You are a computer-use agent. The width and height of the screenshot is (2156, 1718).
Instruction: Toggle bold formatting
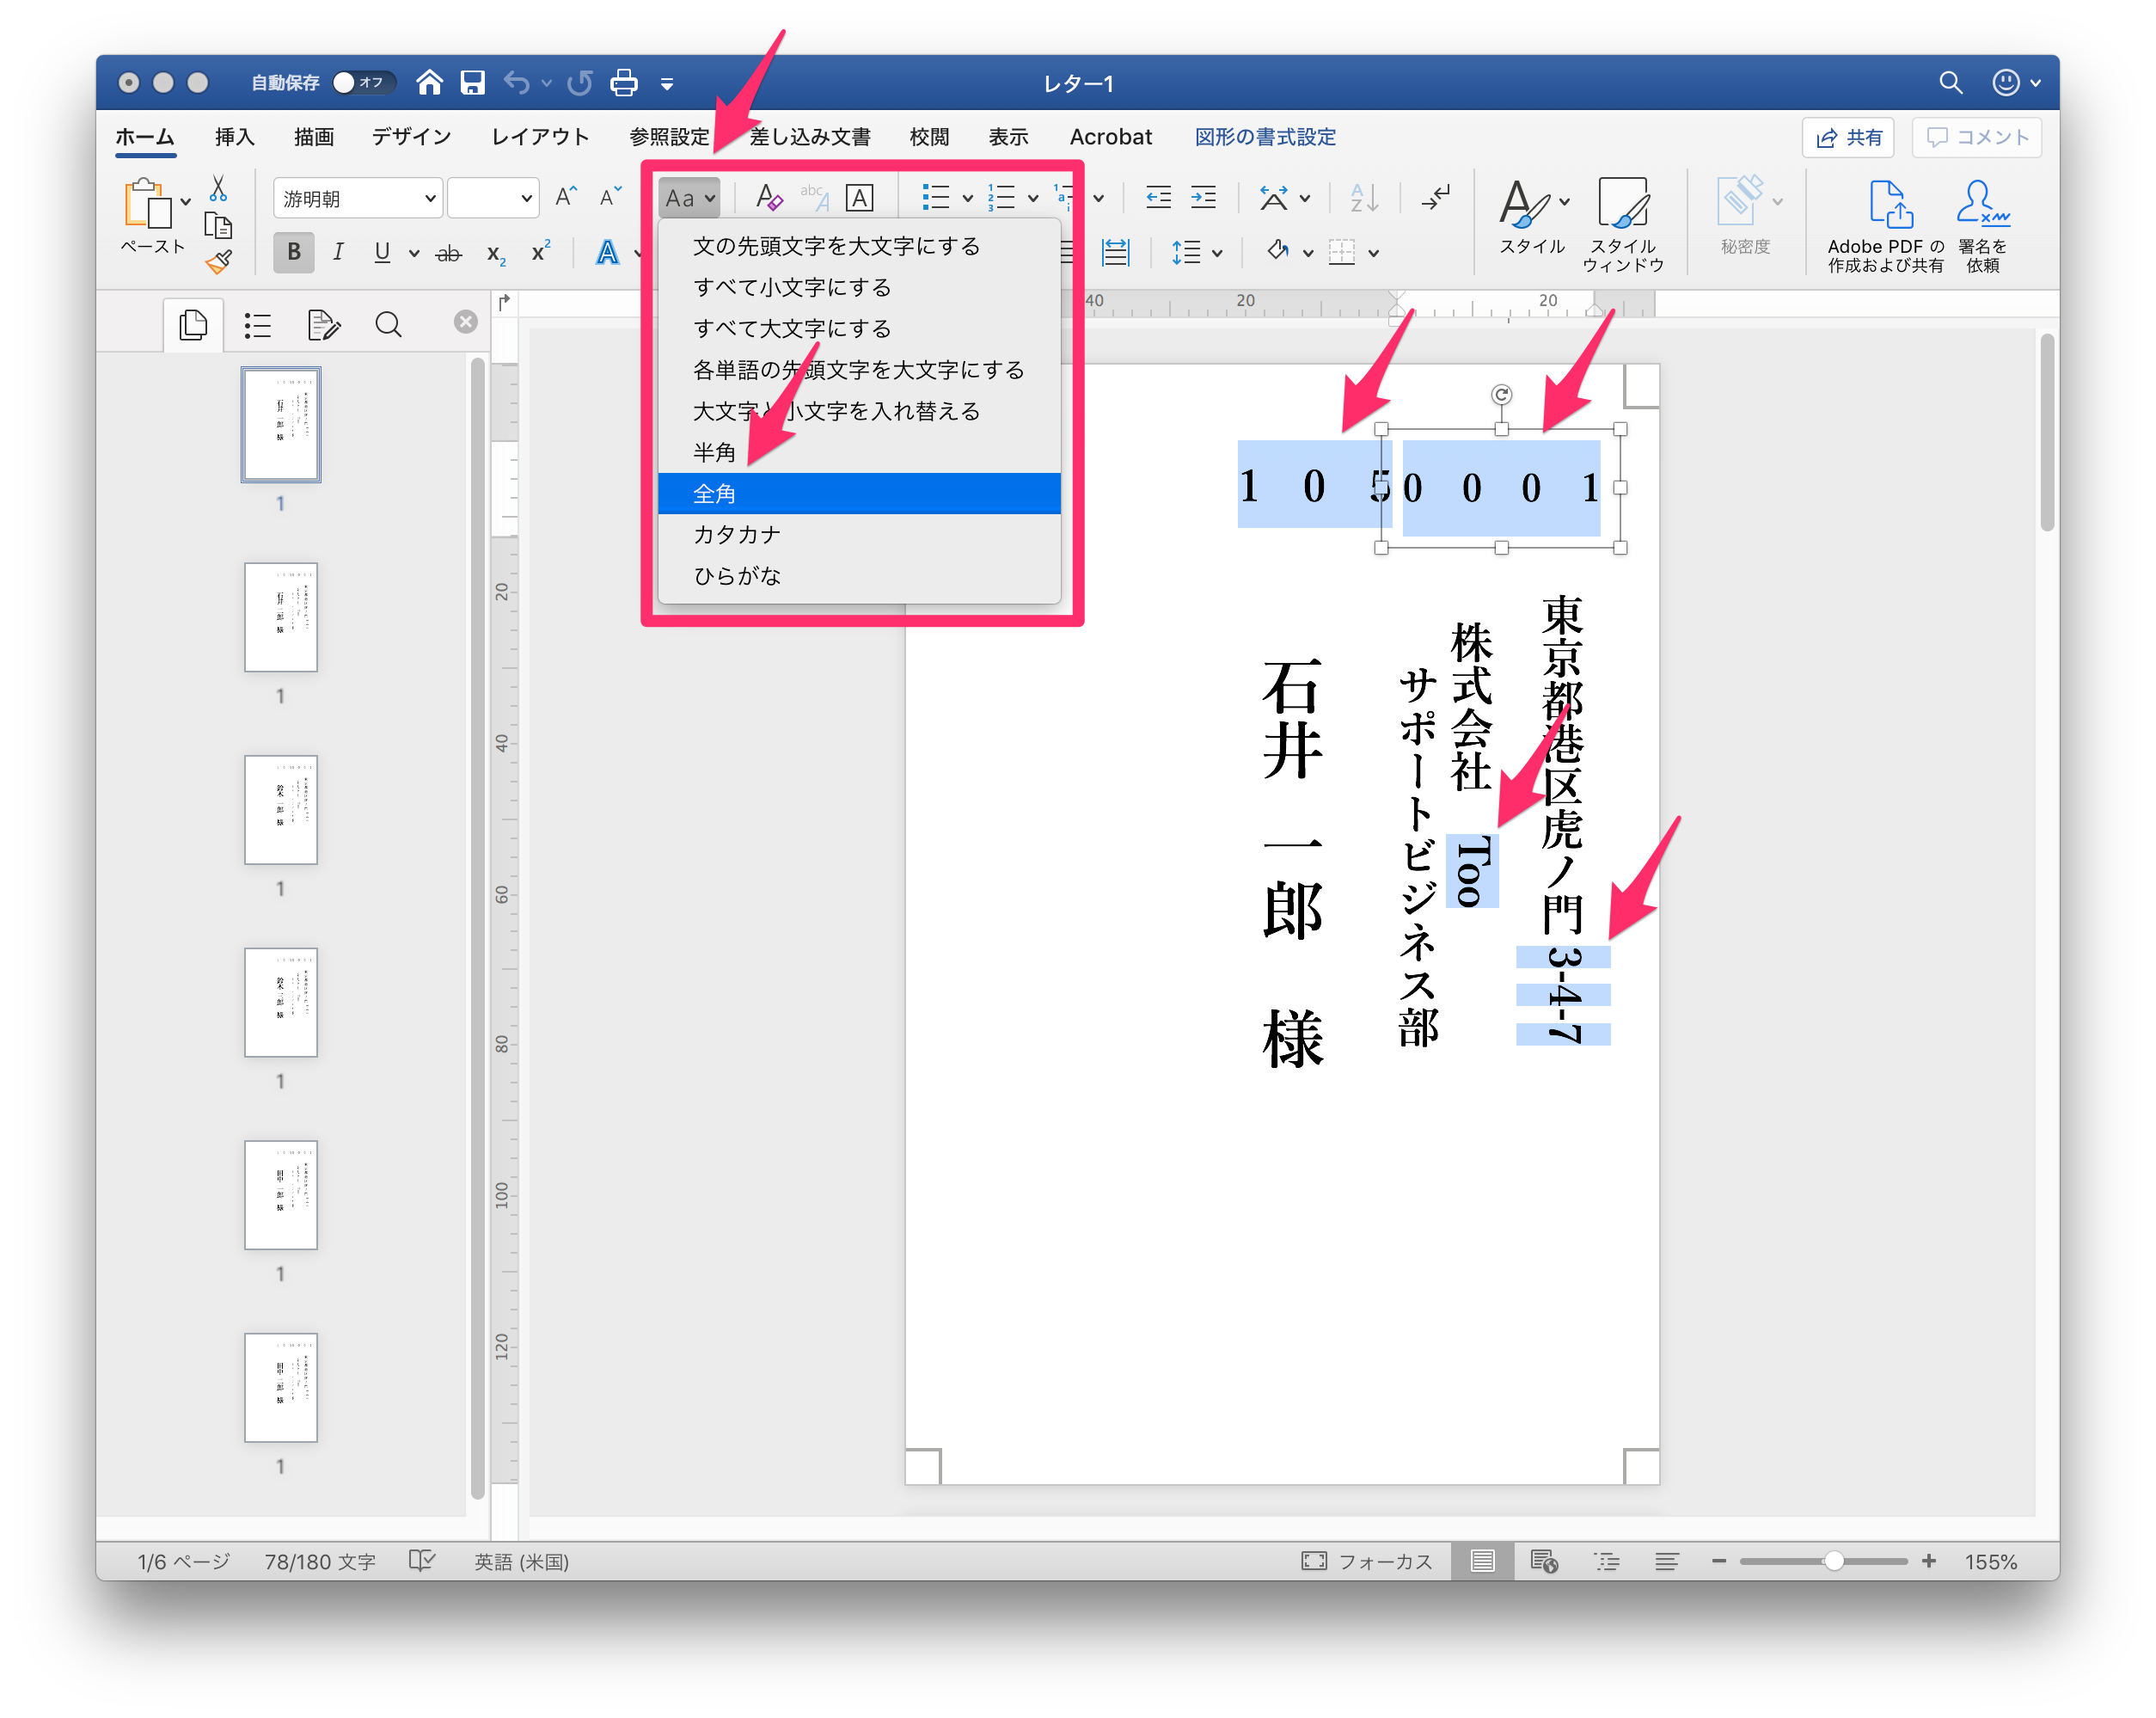(294, 252)
